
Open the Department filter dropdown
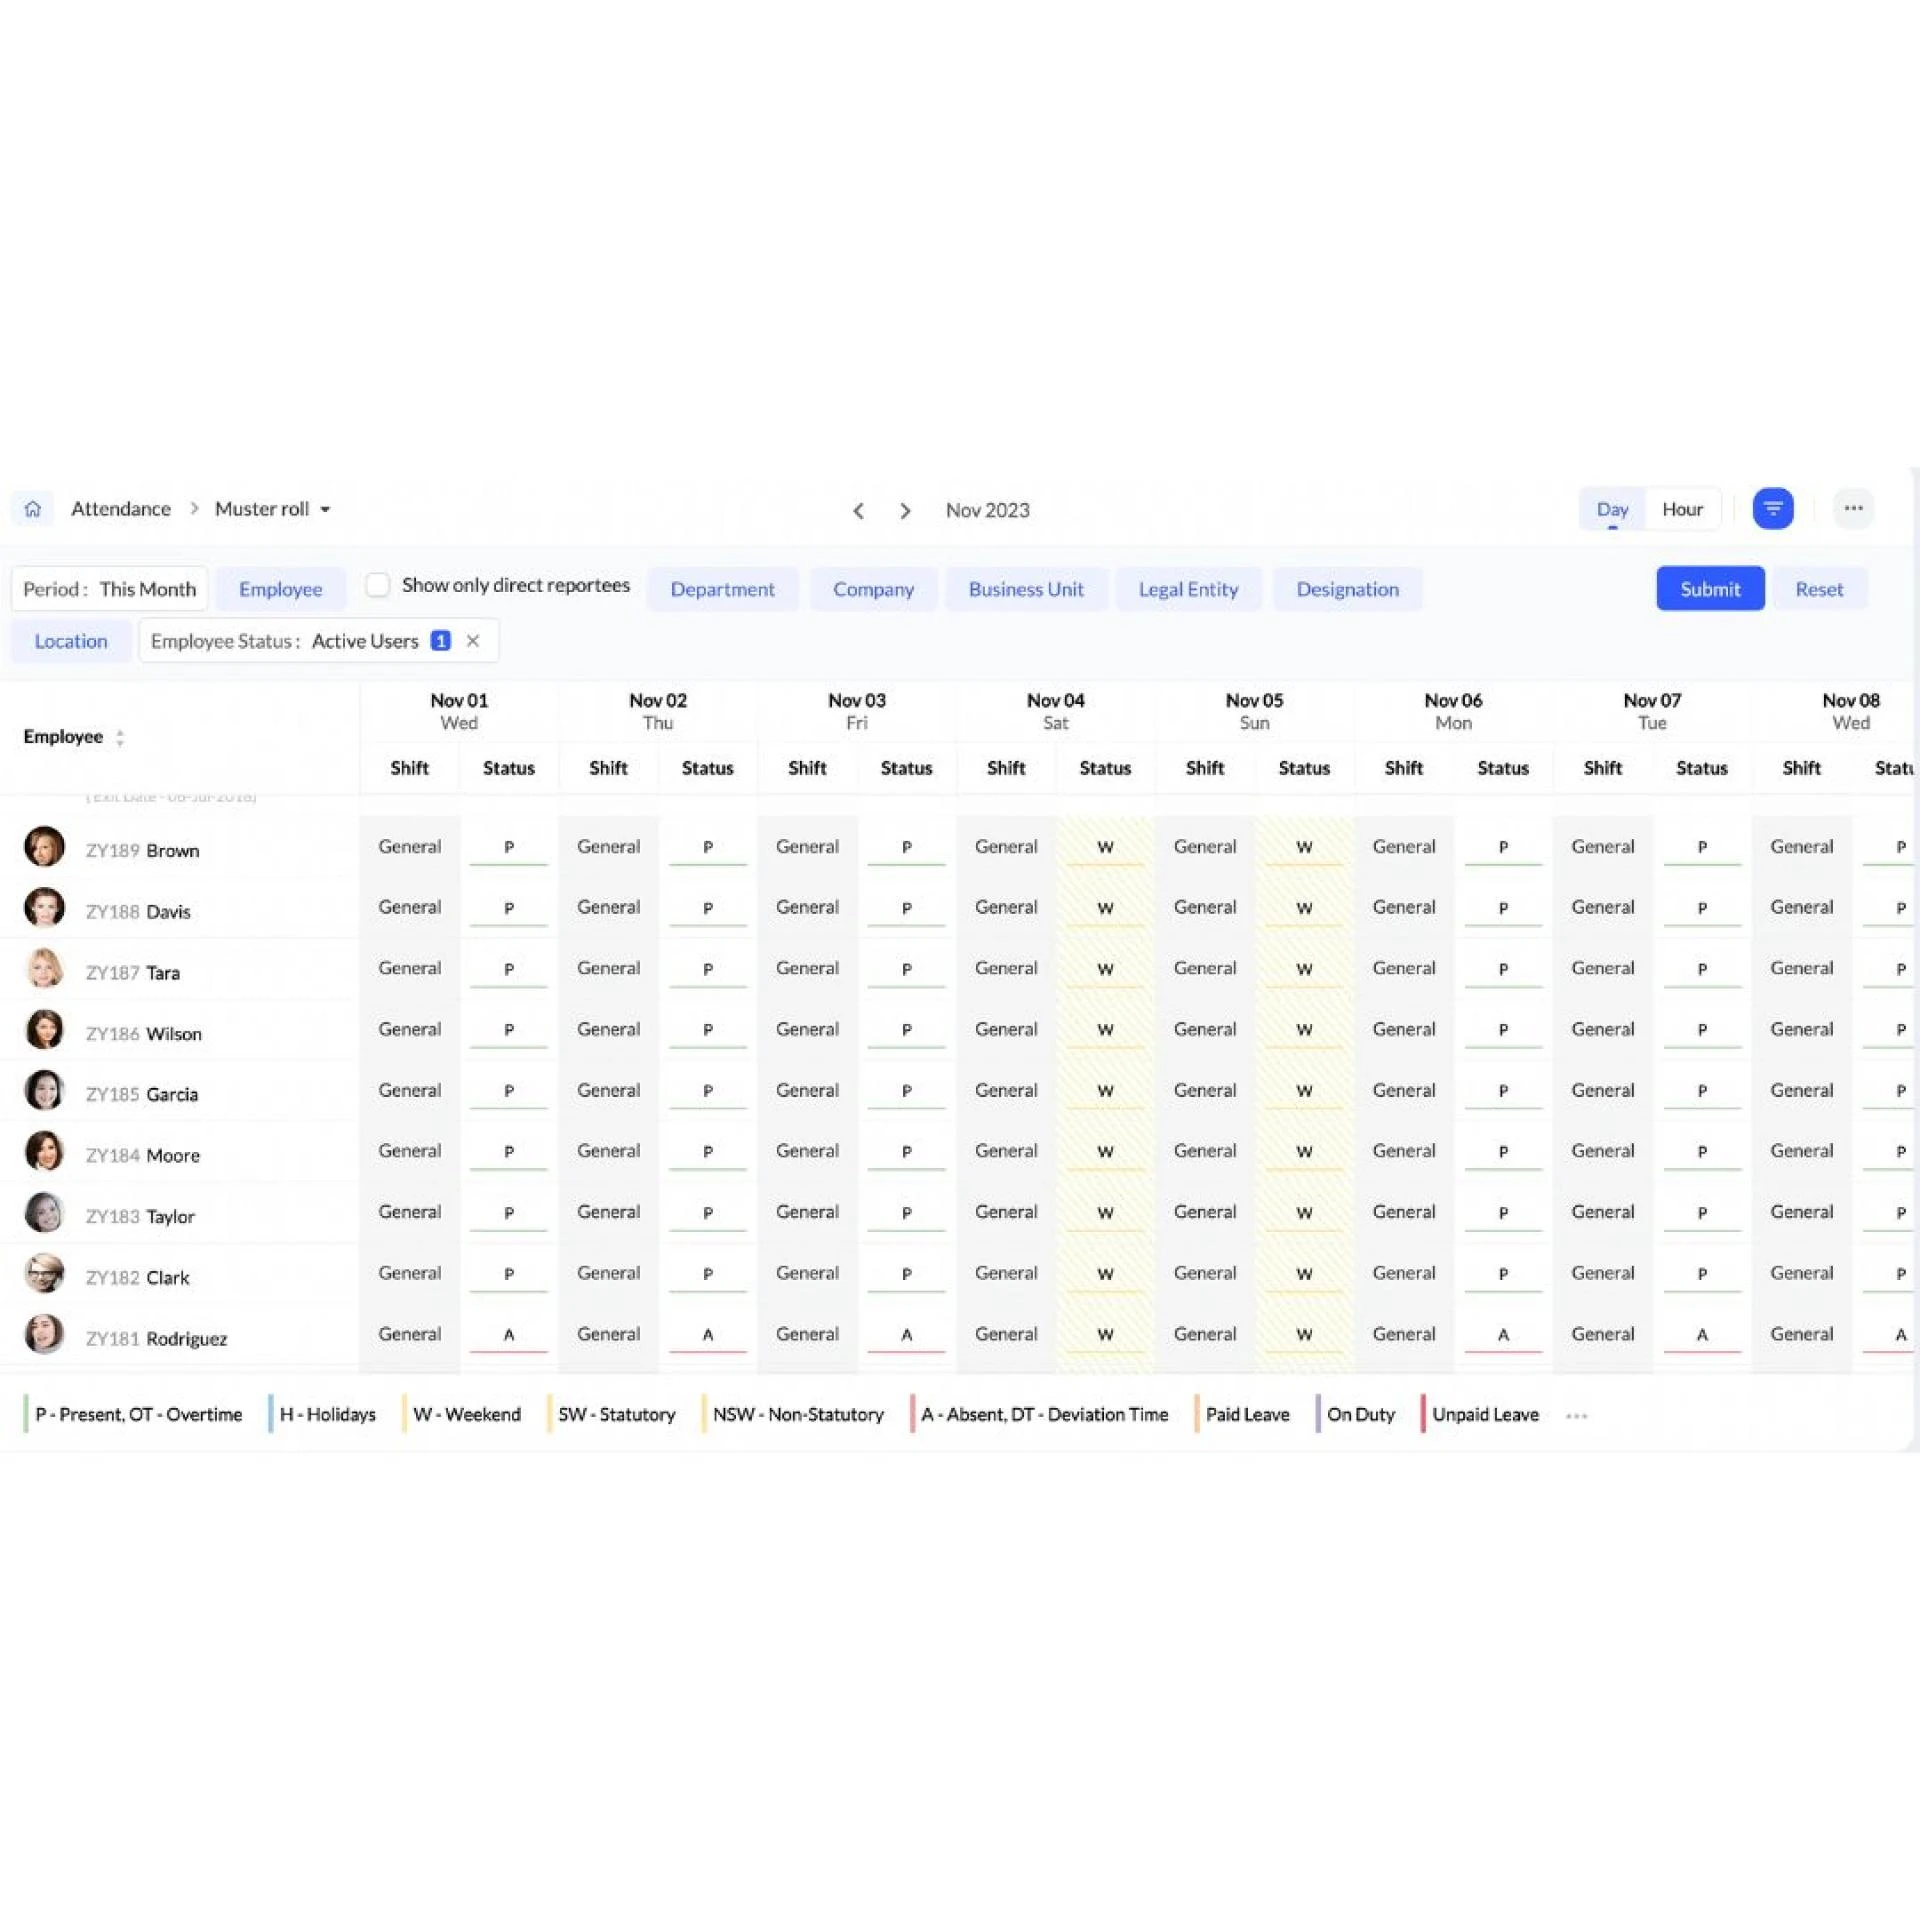[722, 589]
